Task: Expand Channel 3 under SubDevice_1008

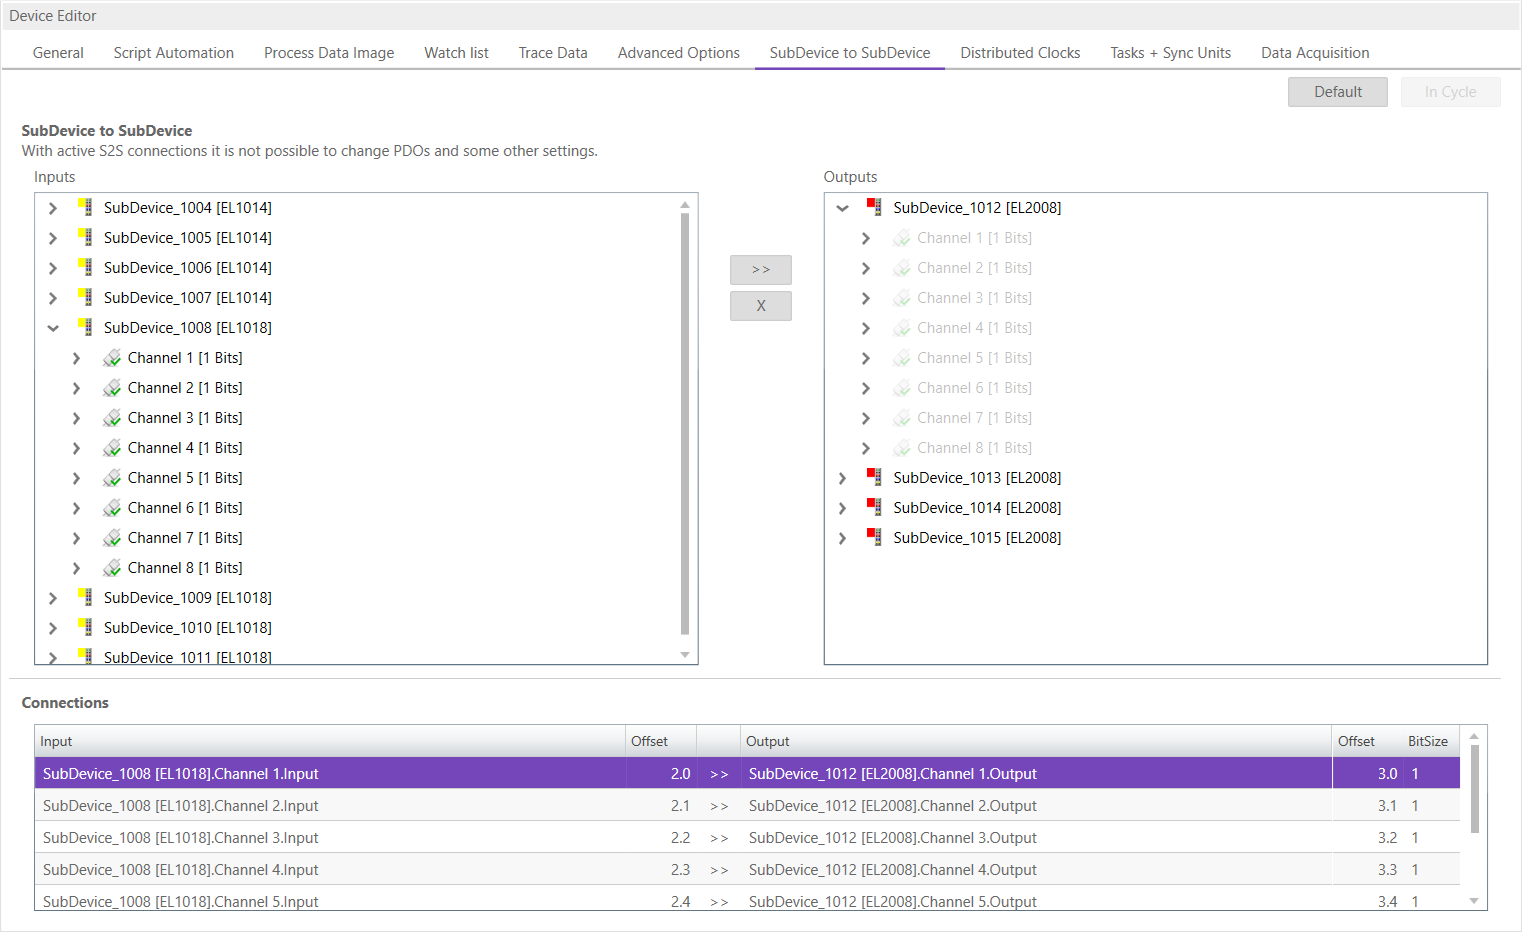Action: (76, 418)
